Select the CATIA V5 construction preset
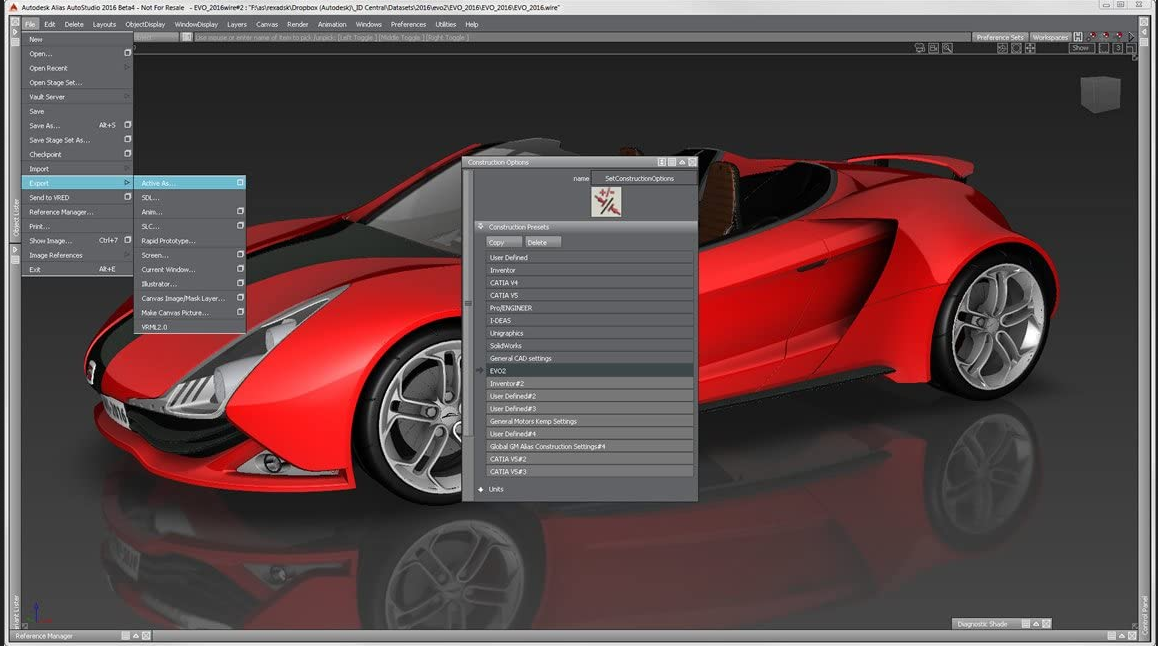This screenshot has height=646, width=1158. (590, 296)
